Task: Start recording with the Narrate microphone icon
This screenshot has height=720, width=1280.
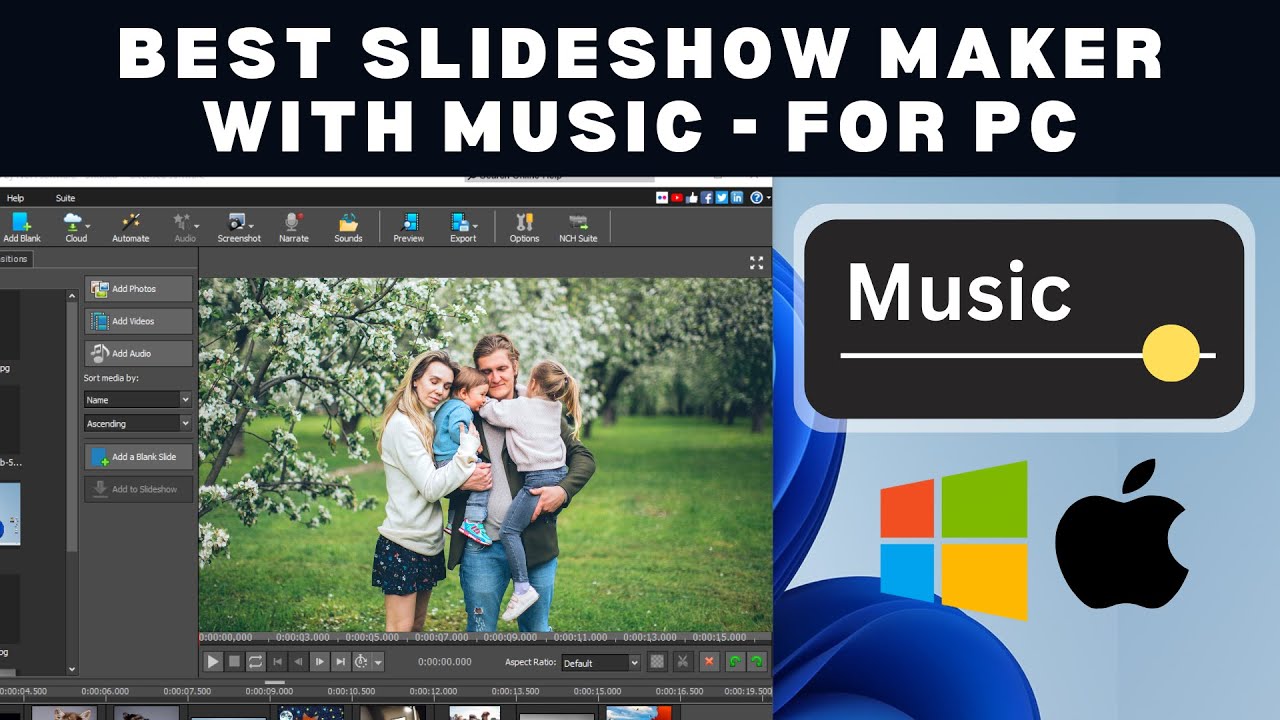Action: click(293, 220)
